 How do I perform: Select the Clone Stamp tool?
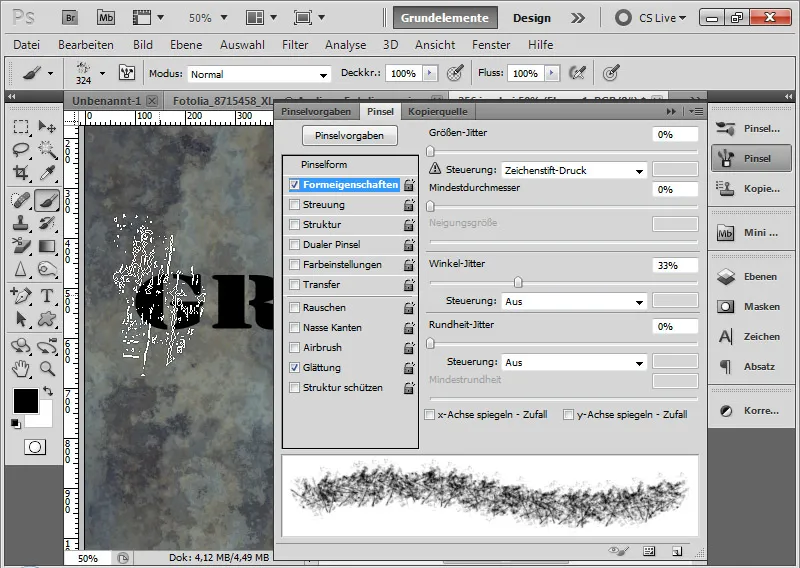[21, 223]
